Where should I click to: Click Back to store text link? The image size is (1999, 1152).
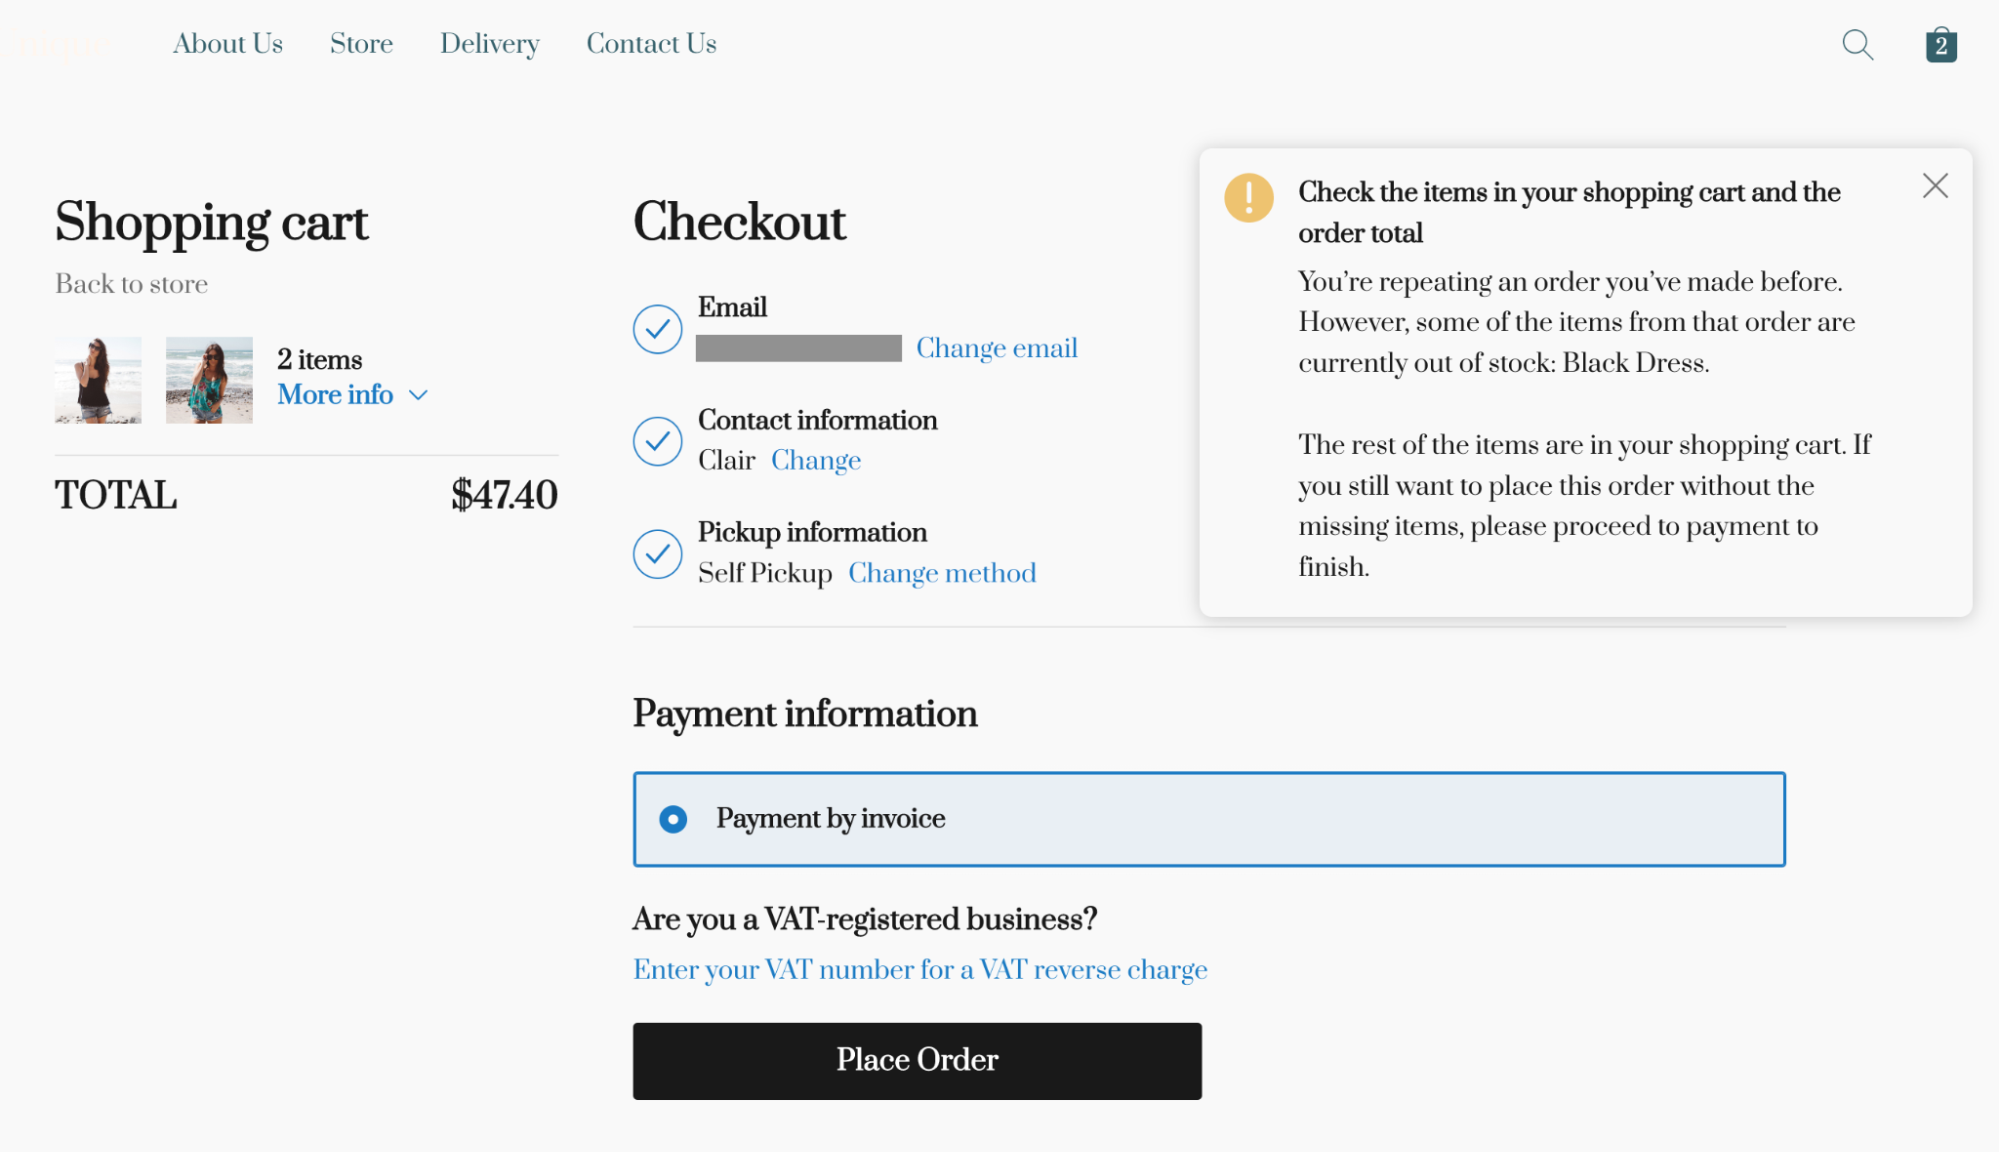130,284
